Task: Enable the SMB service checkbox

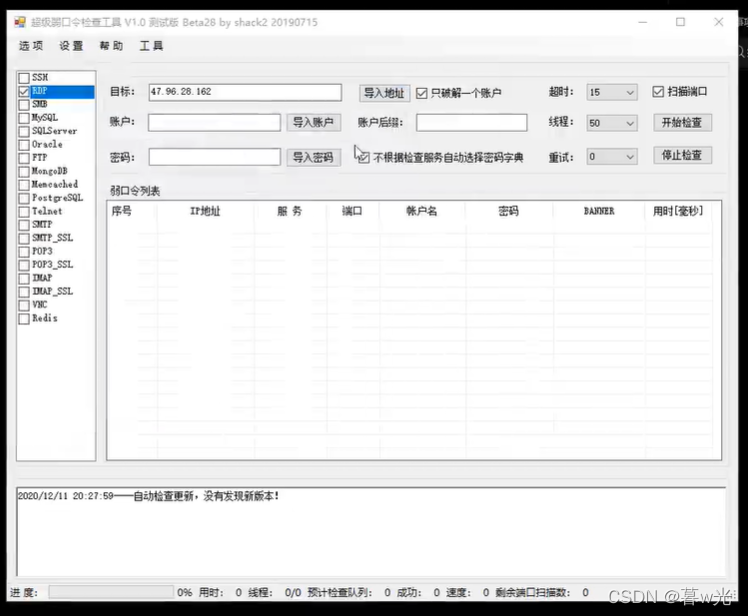Action: pyautogui.click(x=24, y=104)
